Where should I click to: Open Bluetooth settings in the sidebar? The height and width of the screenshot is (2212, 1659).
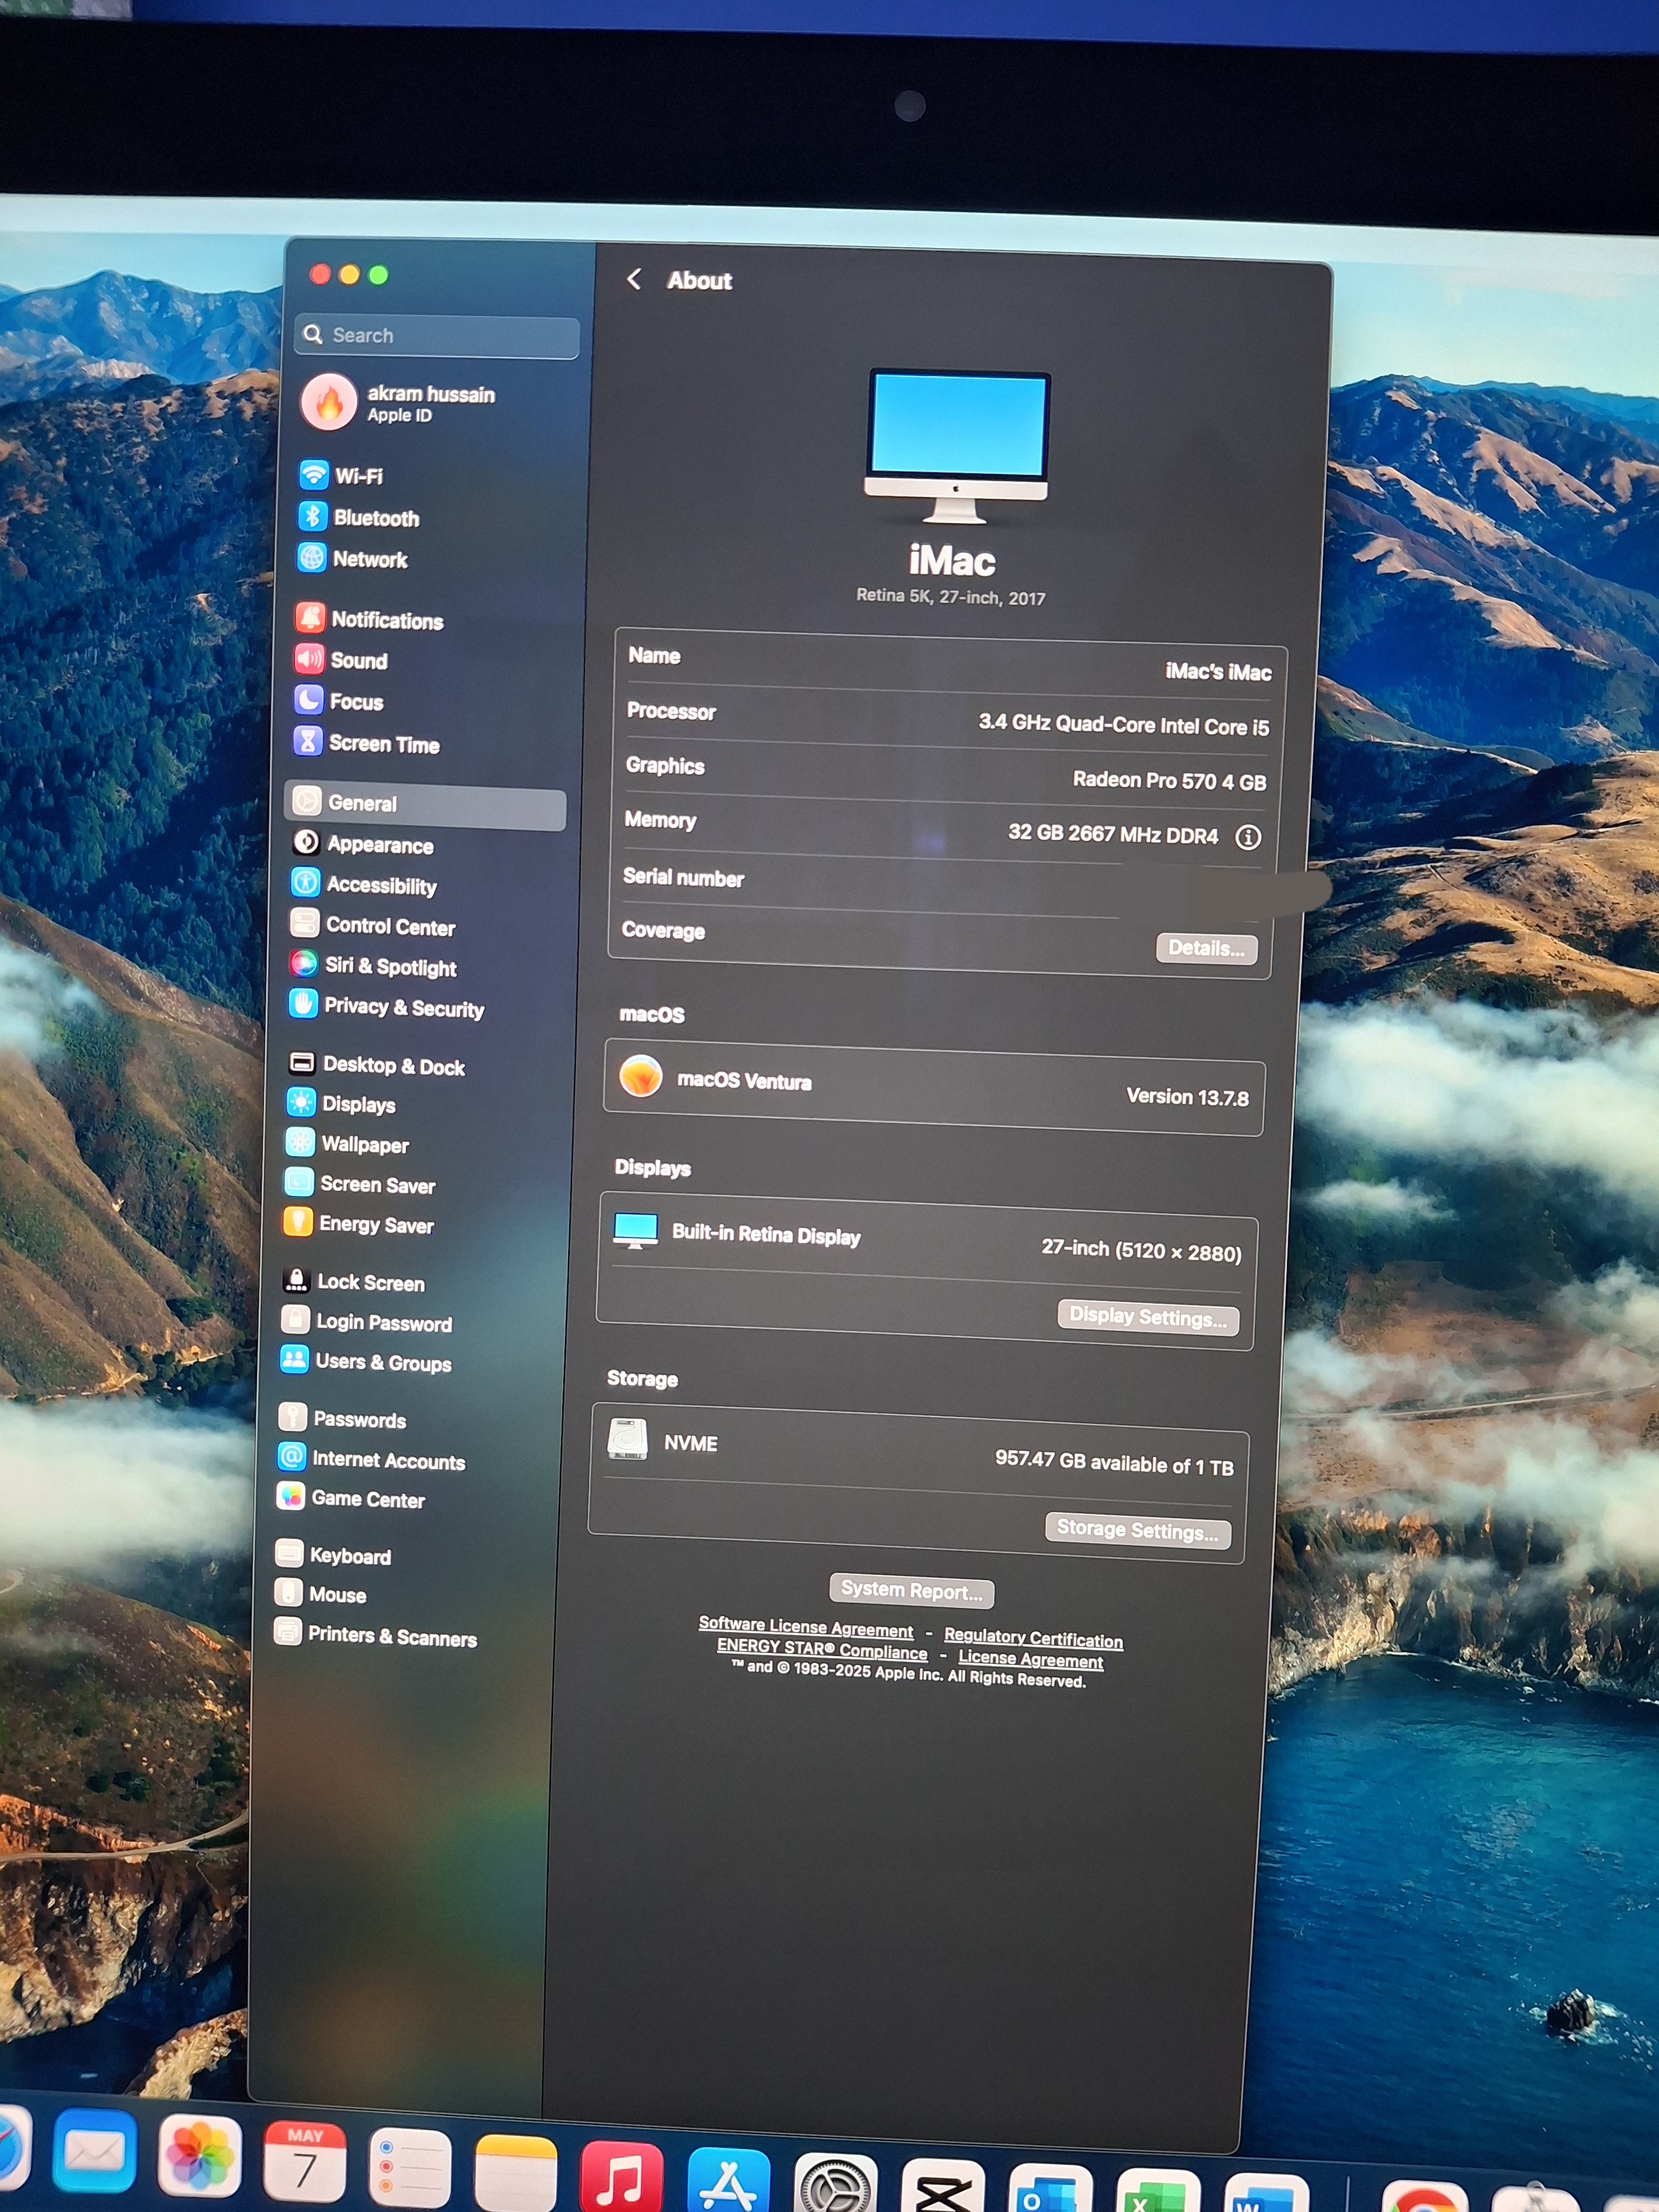[358, 517]
